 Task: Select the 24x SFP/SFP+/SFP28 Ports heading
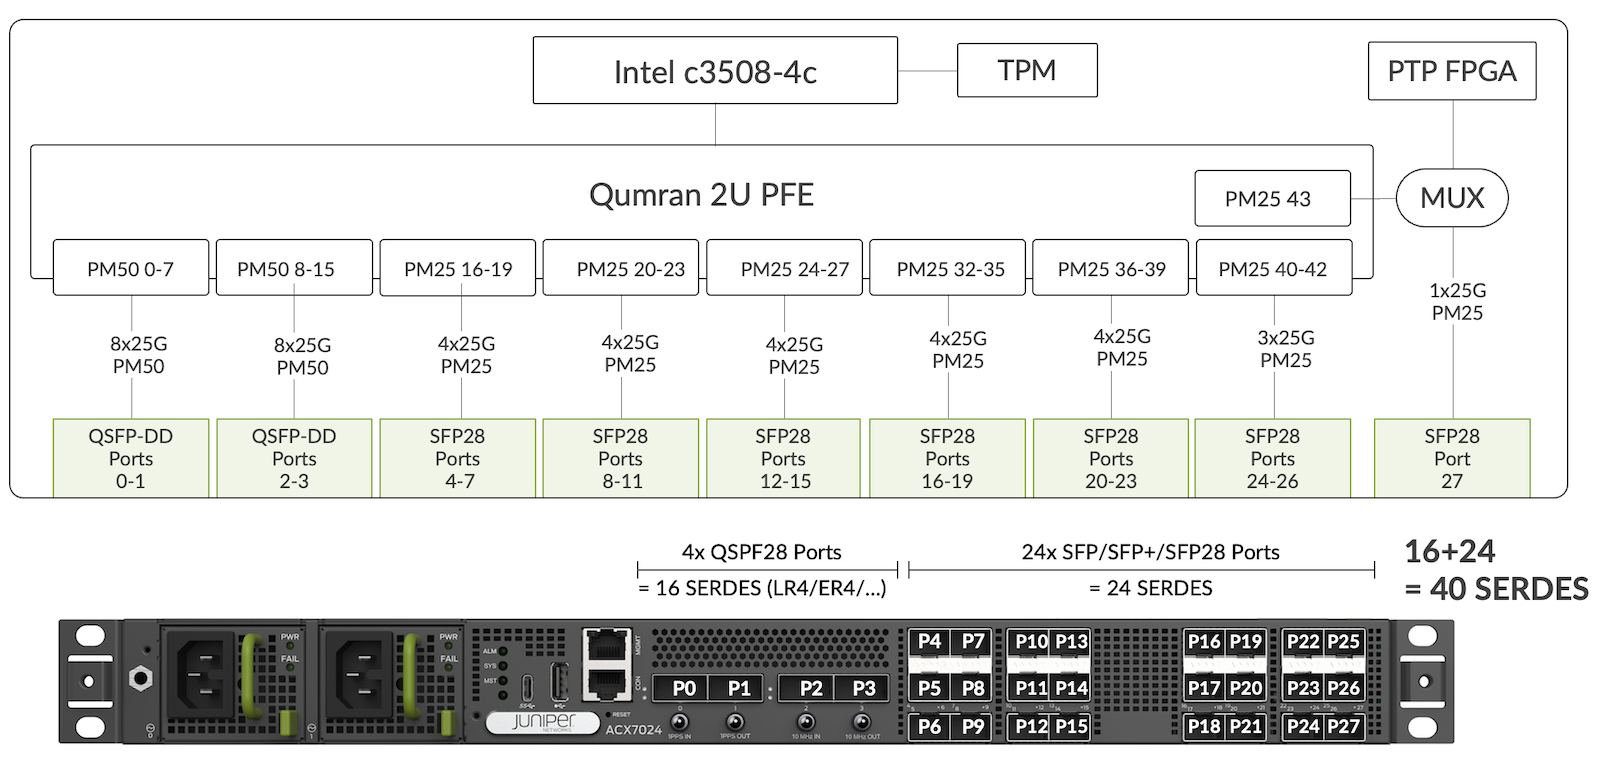1150,552
